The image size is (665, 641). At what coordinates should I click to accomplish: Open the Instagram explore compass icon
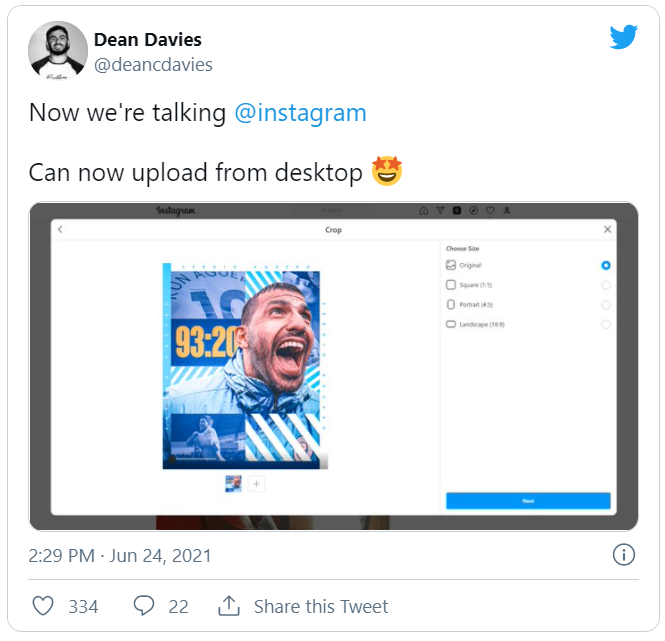coord(473,211)
